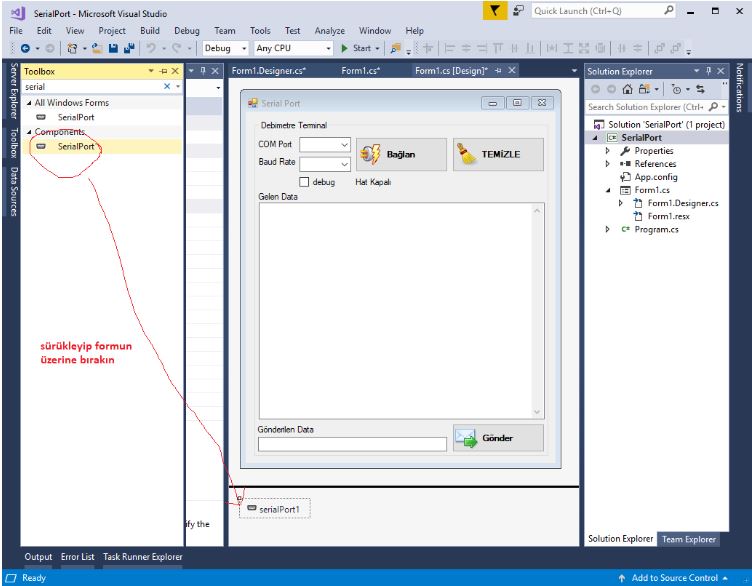752x586 pixels.
Task: Click the Sync with Active Document icon
Action: pyautogui.click(x=701, y=89)
